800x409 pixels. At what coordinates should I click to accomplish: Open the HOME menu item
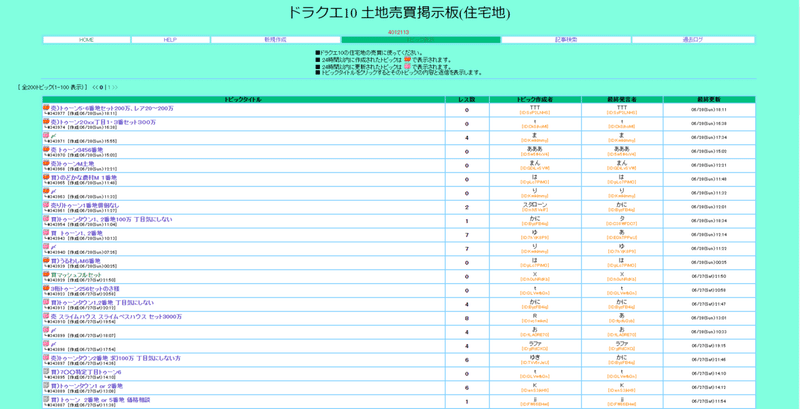(86, 40)
